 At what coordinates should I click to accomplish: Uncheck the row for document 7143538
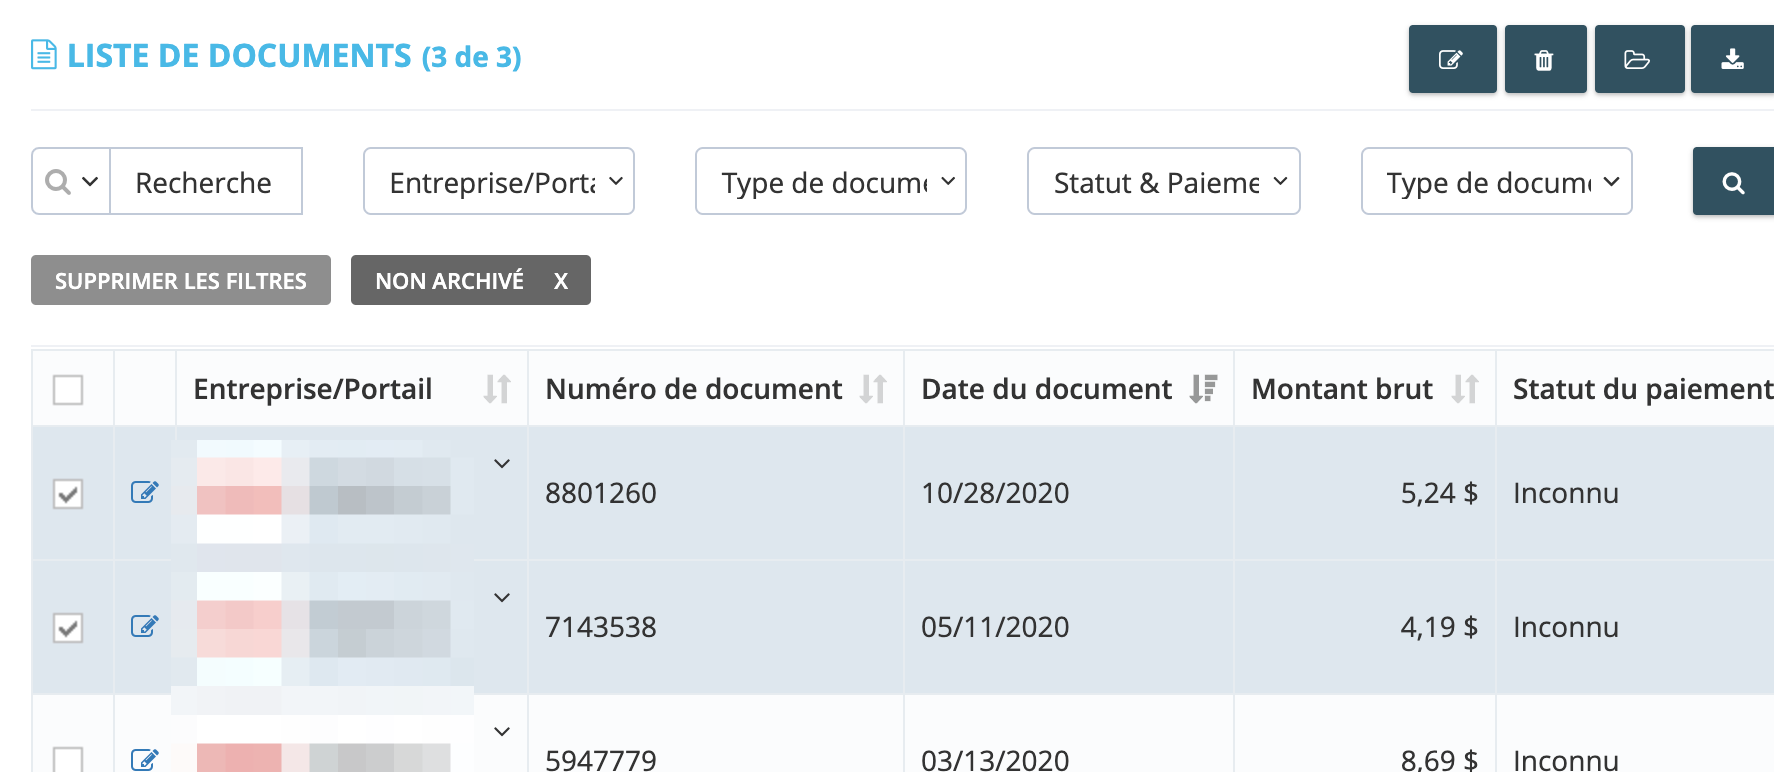68,627
